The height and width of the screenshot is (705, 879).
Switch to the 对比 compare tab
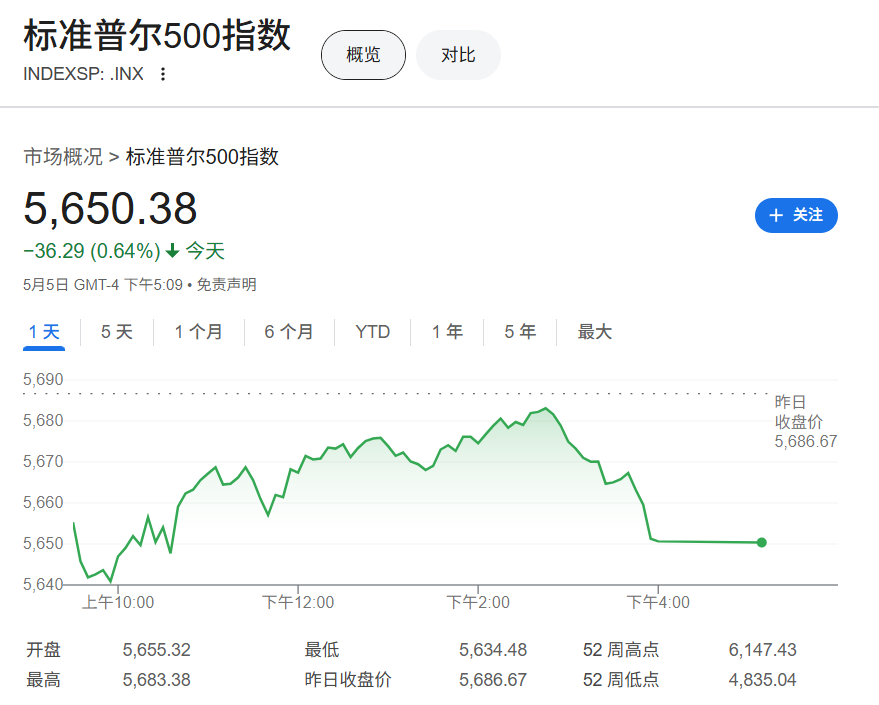(458, 55)
